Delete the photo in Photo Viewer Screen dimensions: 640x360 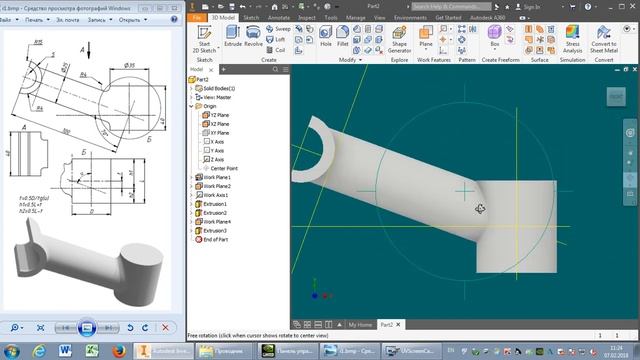[165, 328]
